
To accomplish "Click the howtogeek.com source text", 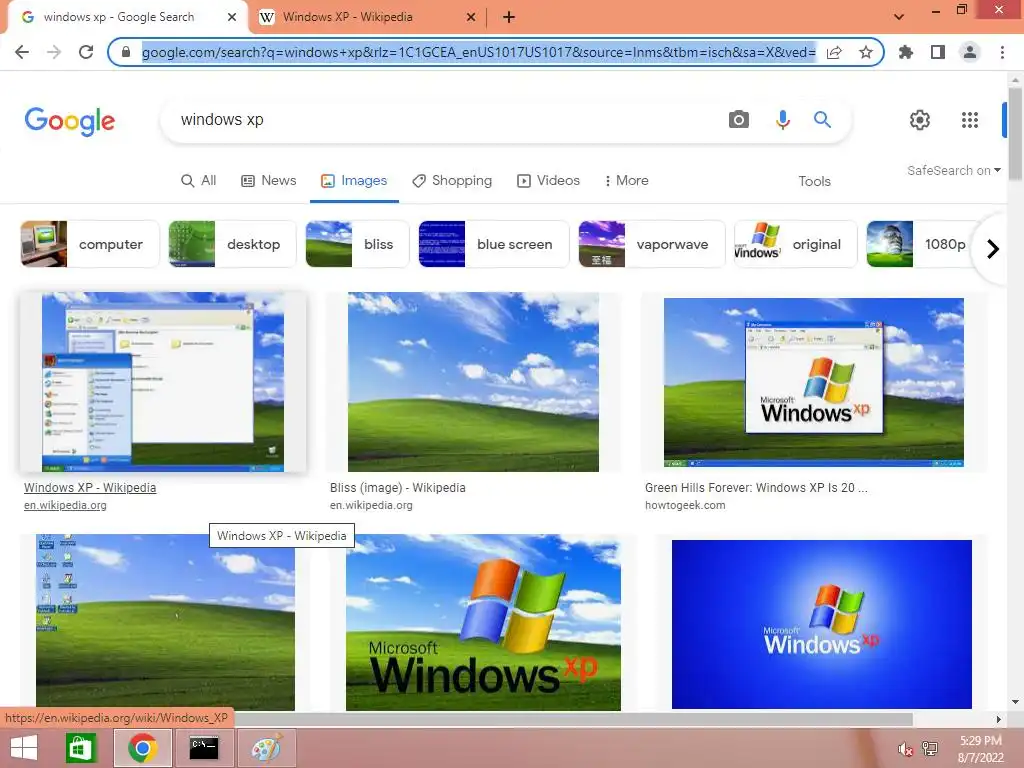I will coord(685,505).
